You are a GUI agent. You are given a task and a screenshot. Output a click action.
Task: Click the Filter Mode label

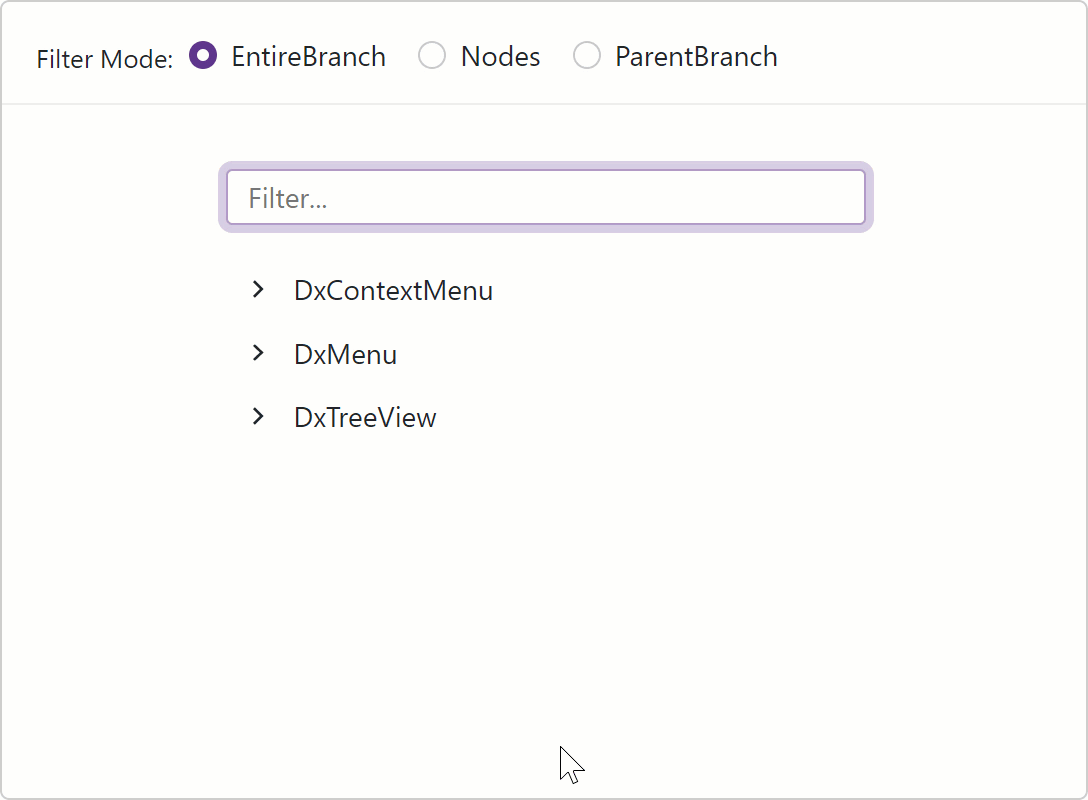[103, 59]
